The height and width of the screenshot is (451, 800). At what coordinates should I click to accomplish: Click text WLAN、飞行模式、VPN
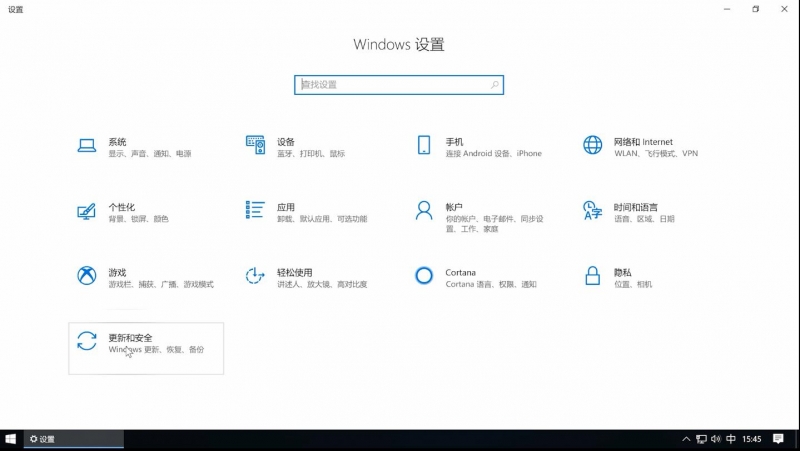coord(656,154)
